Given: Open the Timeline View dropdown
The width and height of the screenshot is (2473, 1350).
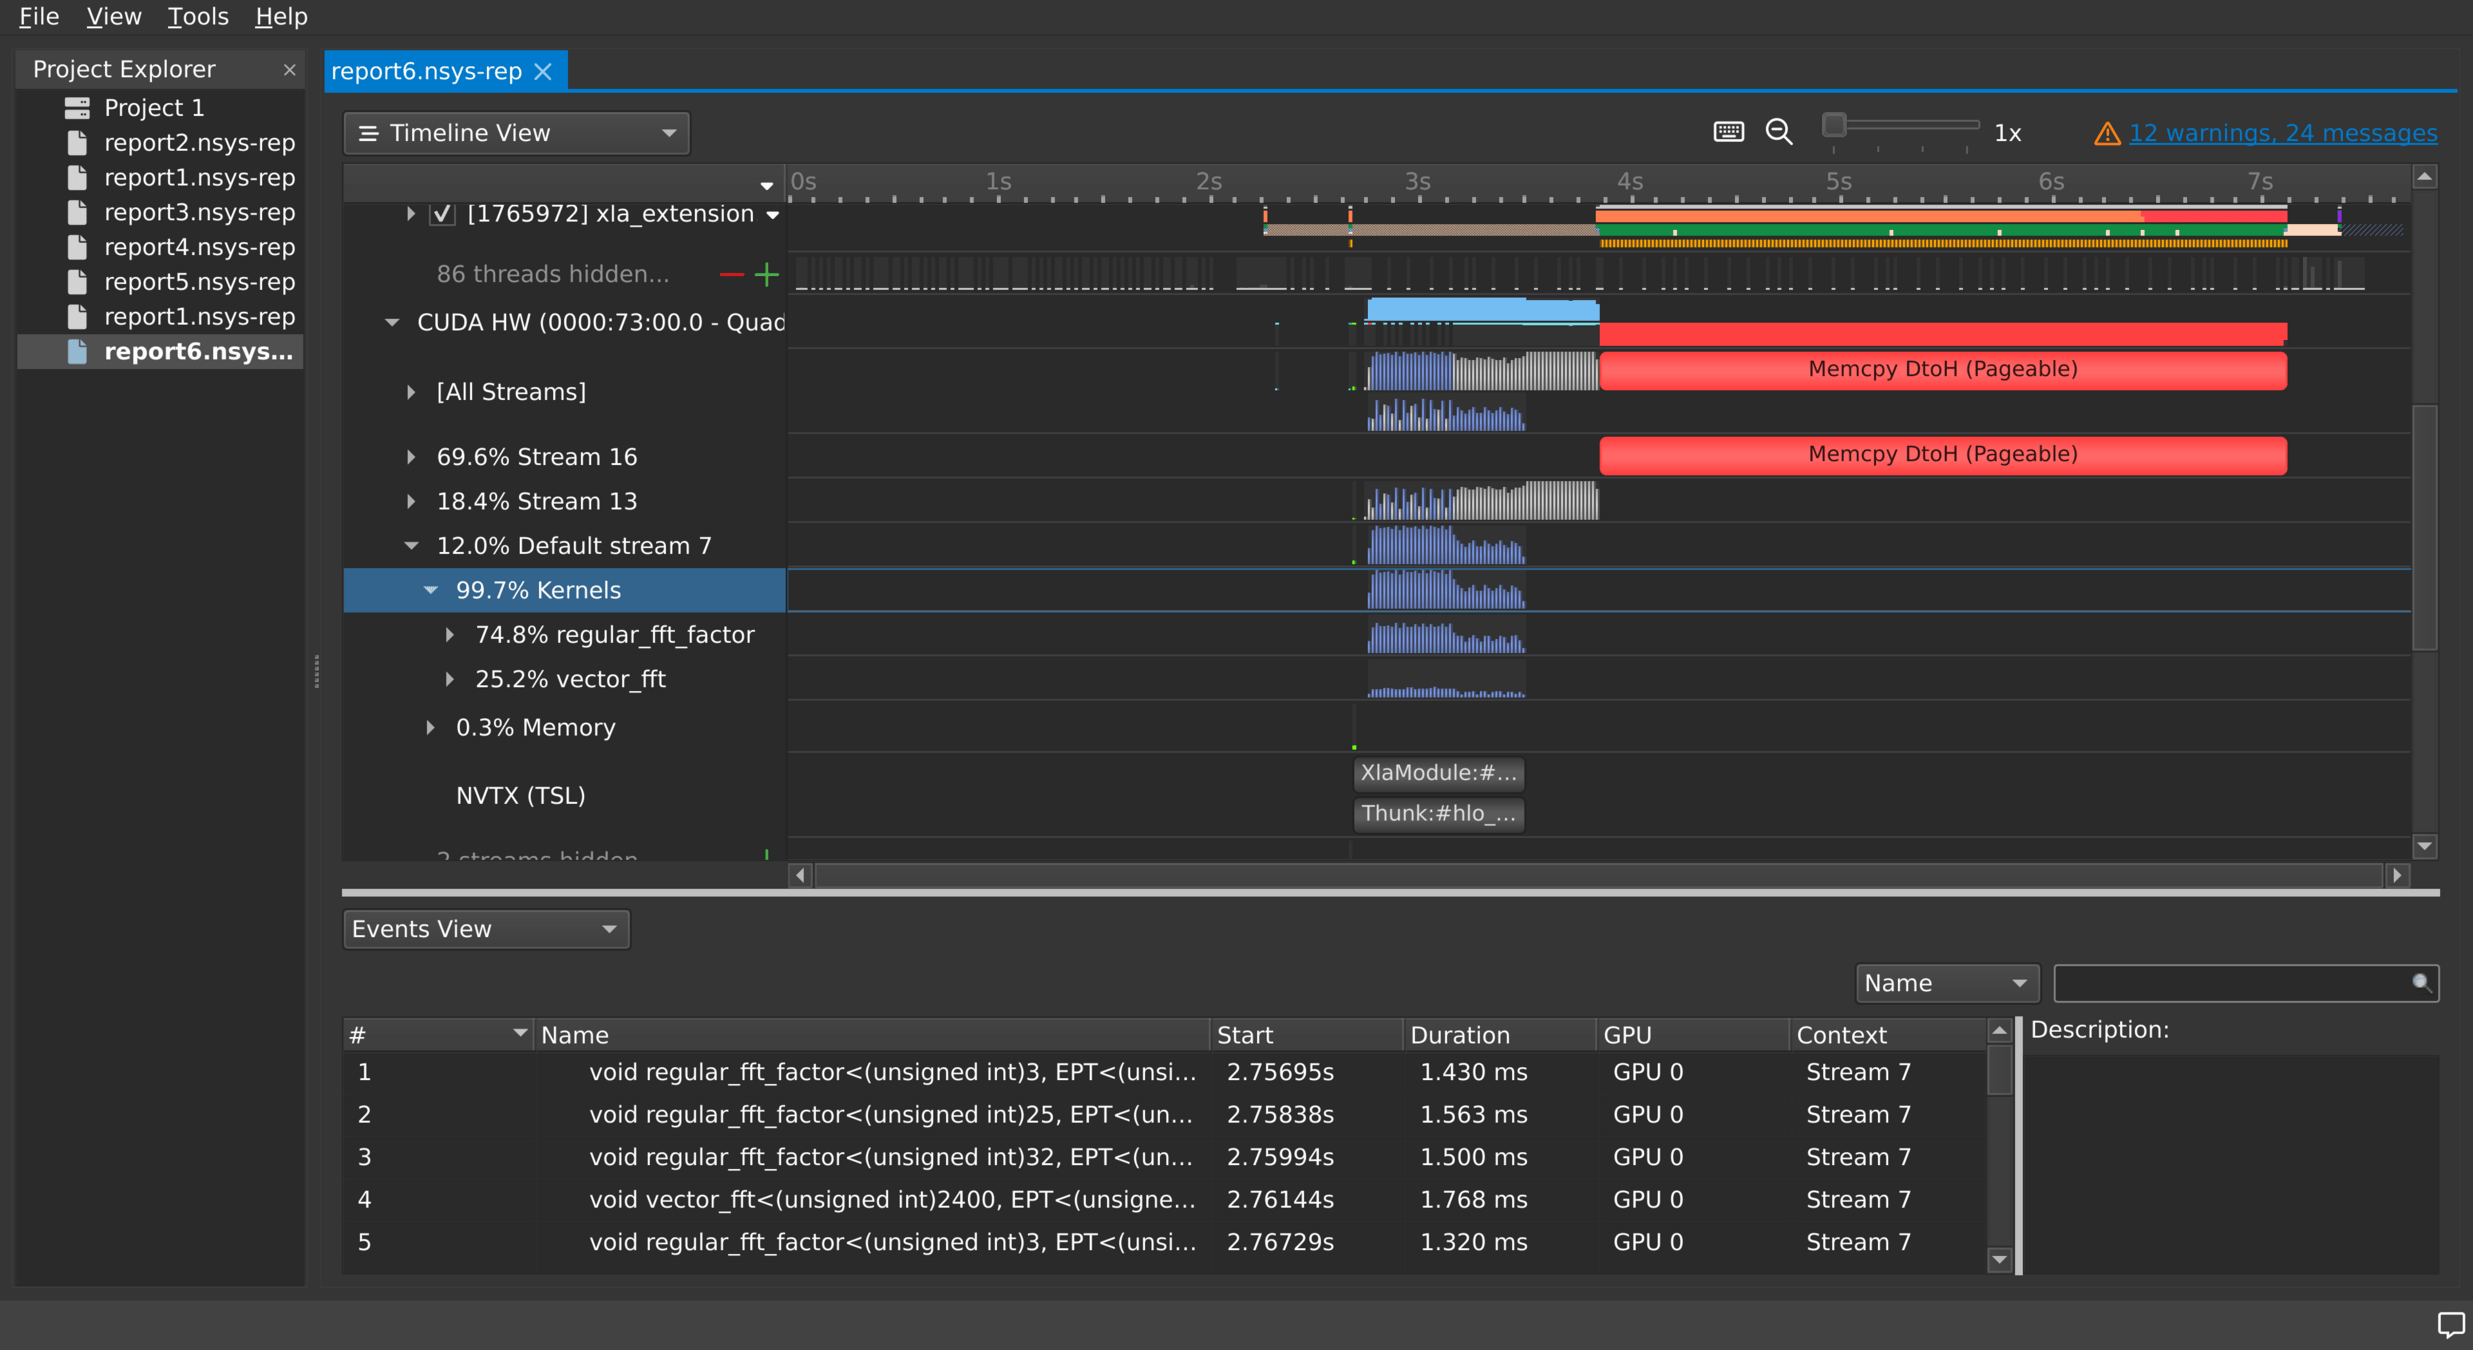Looking at the screenshot, I should click(x=516, y=133).
